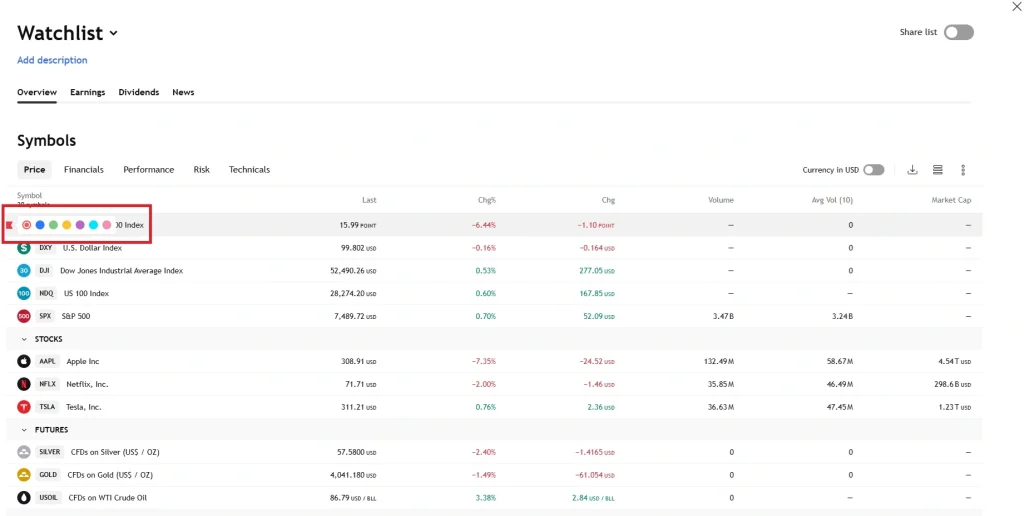
Task: Click the SPX ticker badge
Action: [x=46, y=316]
